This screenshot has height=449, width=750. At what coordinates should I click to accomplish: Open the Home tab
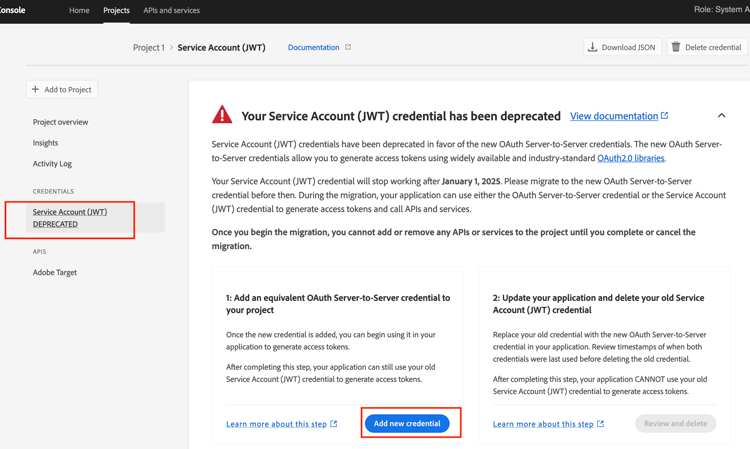click(79, 10)
